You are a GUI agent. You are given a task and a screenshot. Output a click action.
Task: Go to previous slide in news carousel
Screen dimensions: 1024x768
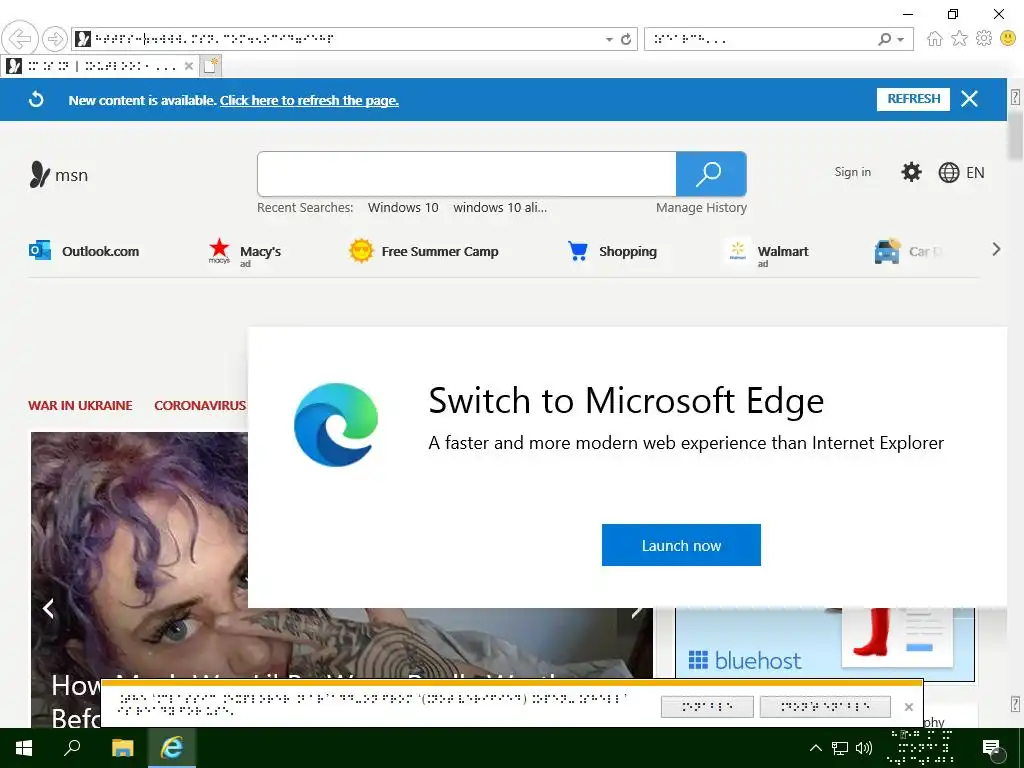(48, 608)
